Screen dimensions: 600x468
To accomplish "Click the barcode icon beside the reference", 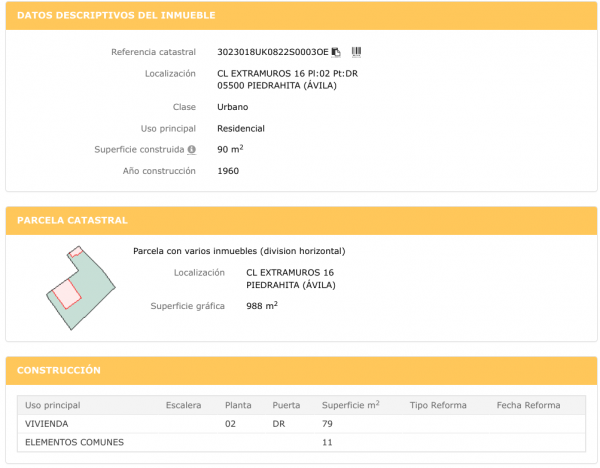I will pyautogui.click(x=356, y=52).
